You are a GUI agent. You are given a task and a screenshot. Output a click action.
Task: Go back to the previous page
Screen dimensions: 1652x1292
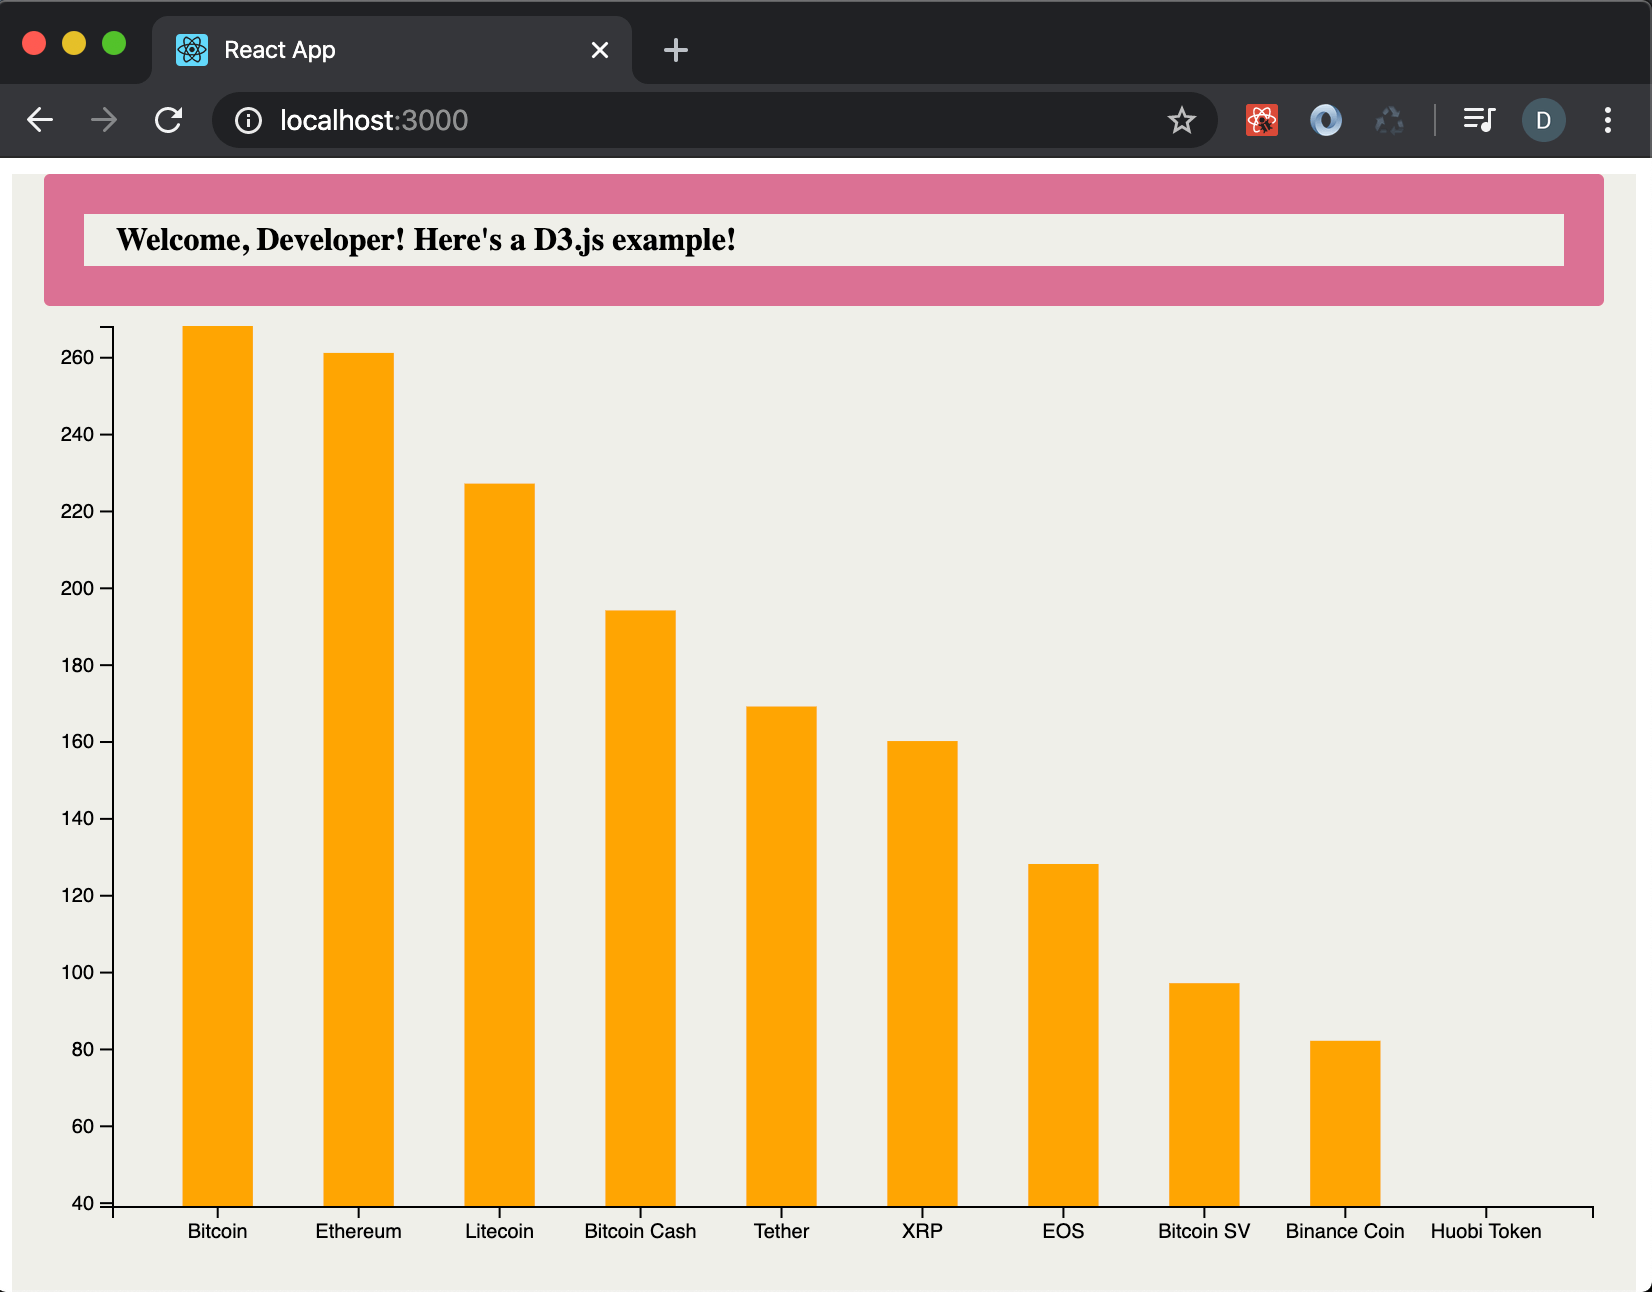pos(40,120)
